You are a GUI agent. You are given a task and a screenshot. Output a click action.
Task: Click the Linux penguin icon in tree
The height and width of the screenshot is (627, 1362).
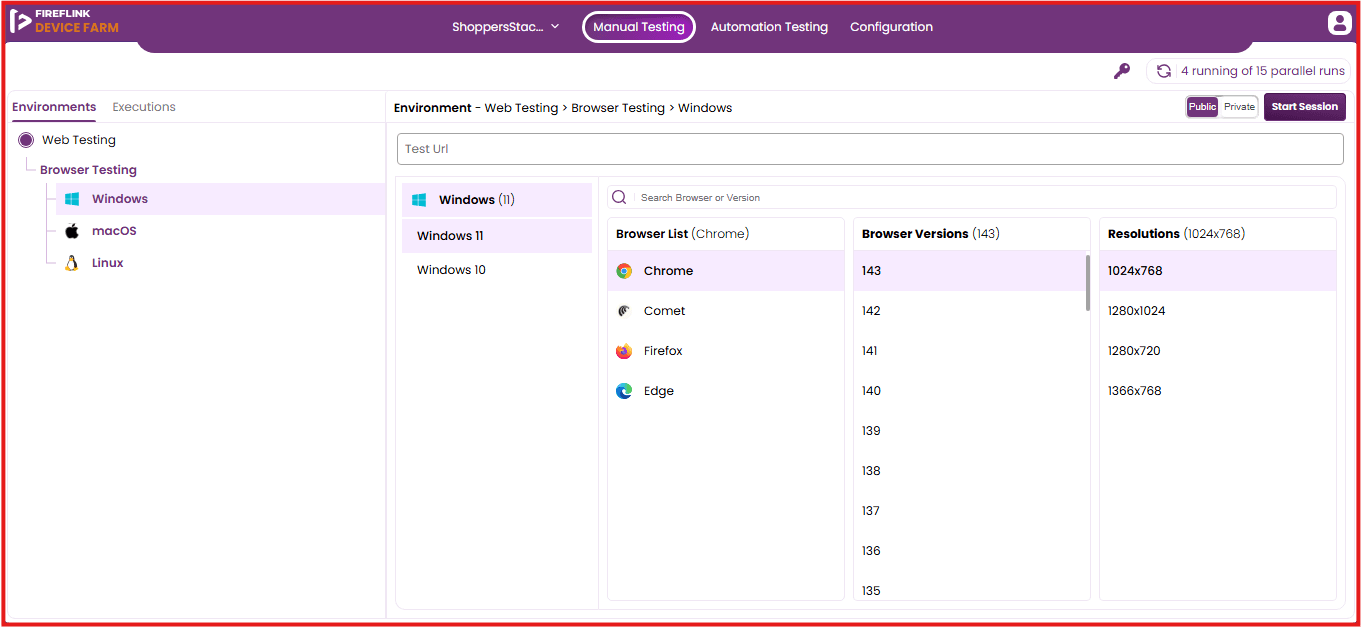click(71, 263)
